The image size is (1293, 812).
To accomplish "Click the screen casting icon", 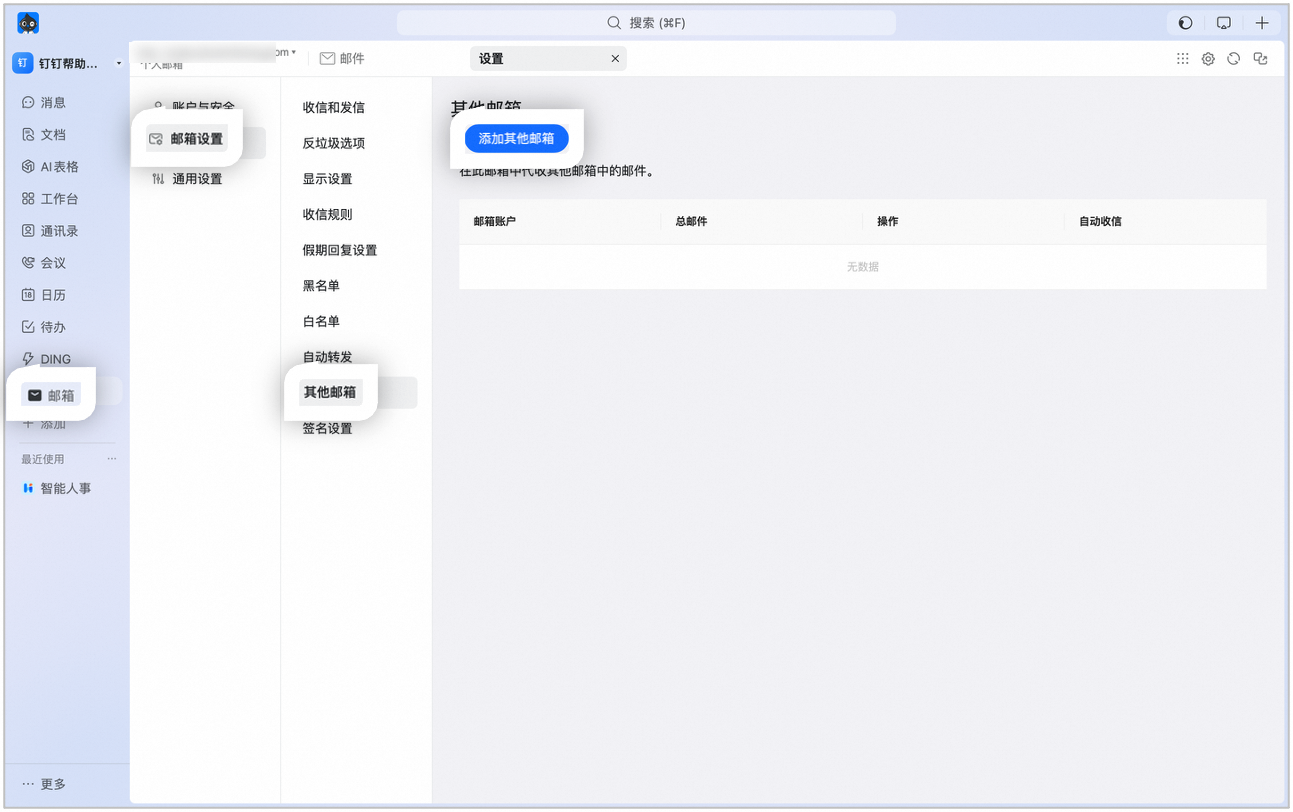I will click(x=1223, y=23).
